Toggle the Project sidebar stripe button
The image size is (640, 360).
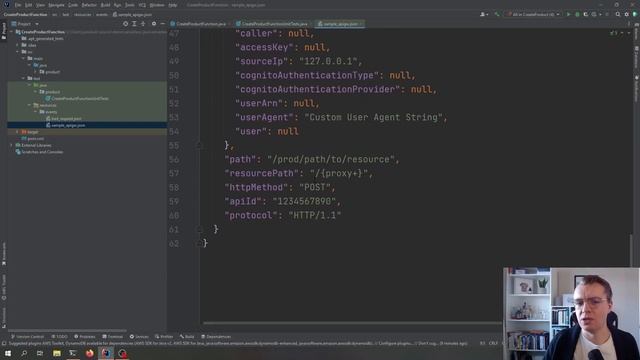click(4, 31)
